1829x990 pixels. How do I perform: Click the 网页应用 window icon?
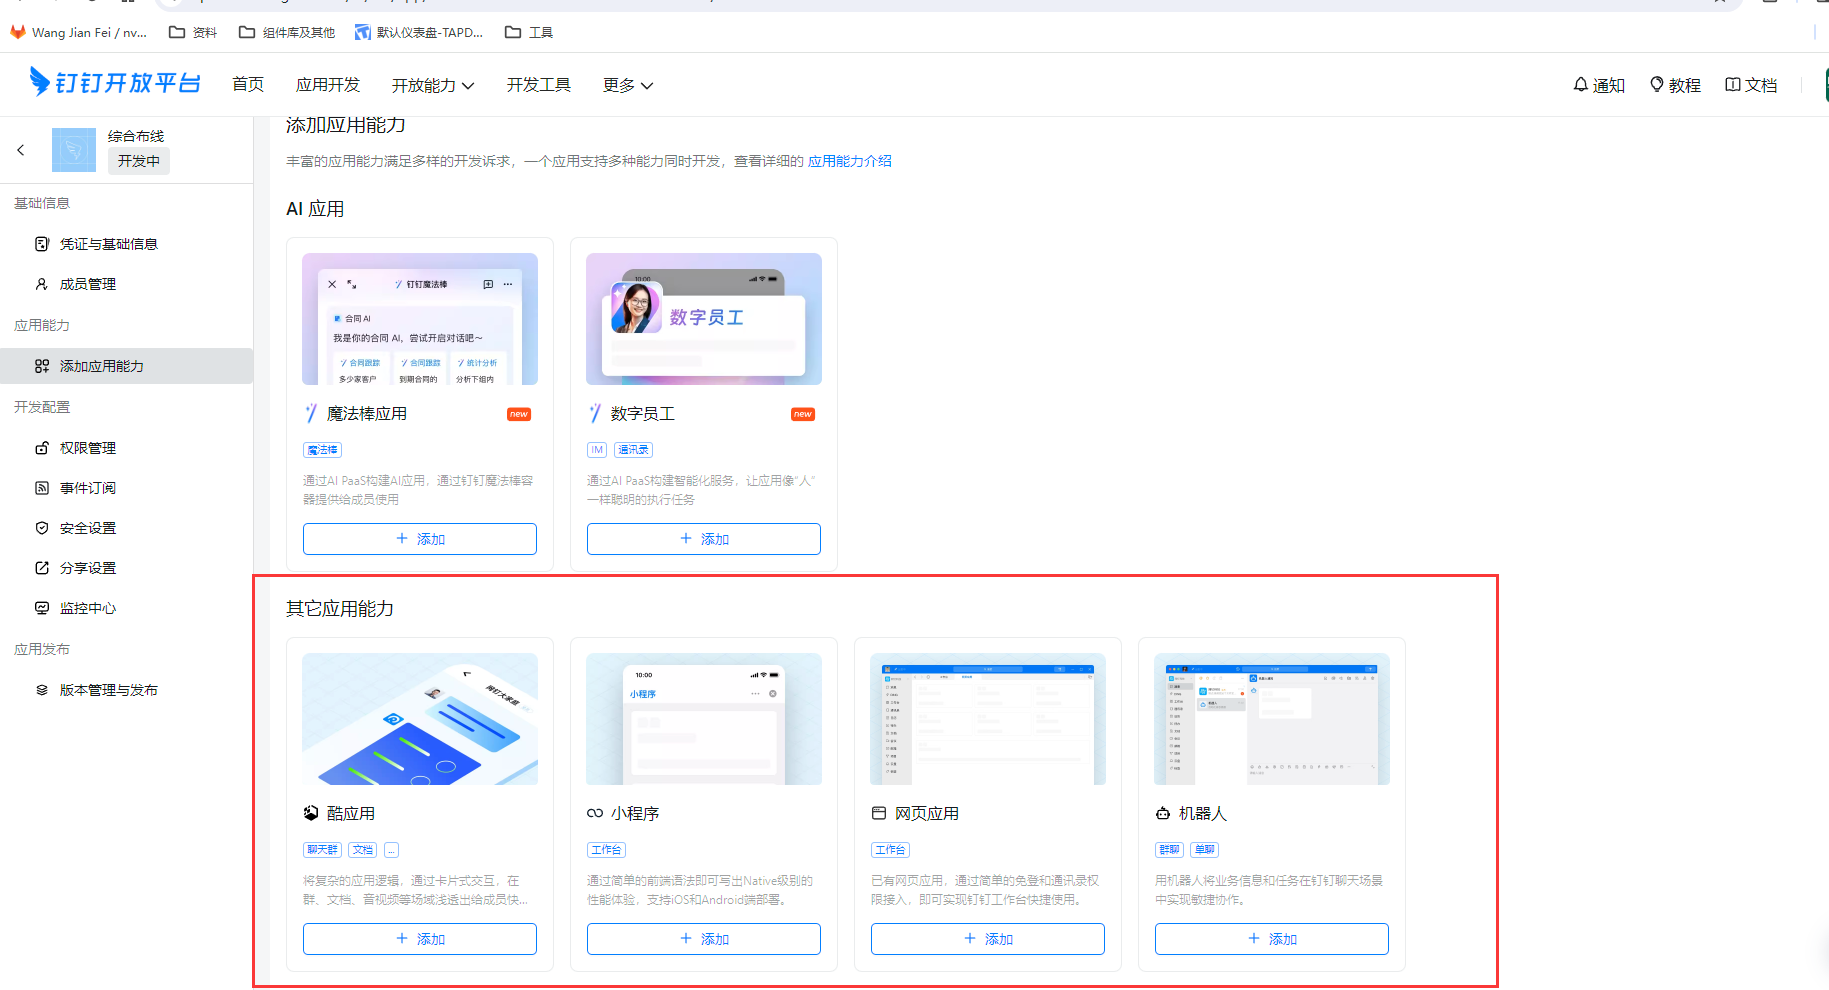[879, 813]
